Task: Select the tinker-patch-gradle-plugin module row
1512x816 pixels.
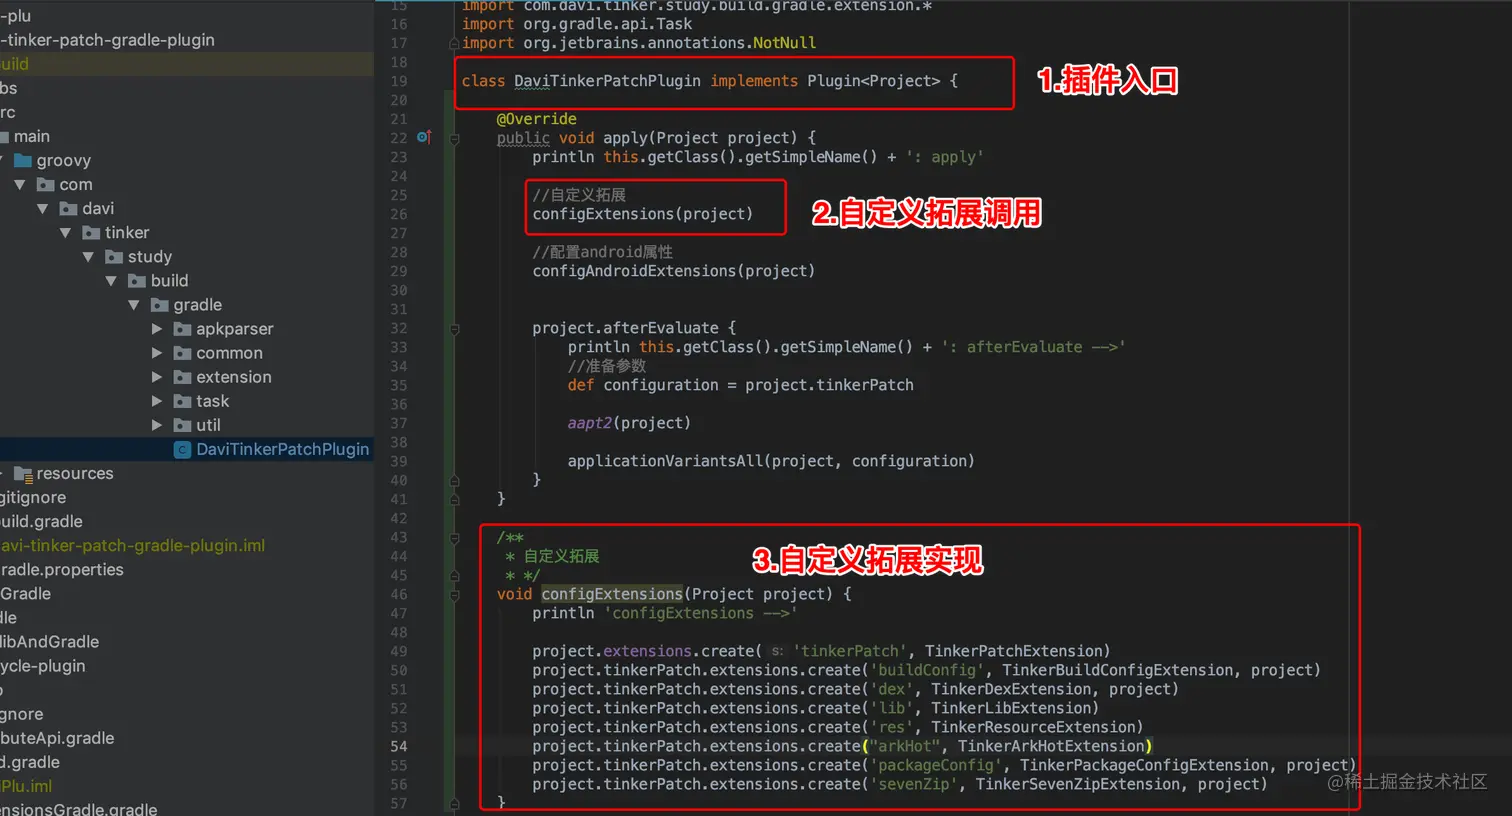Action: click(x=186, y=40)
